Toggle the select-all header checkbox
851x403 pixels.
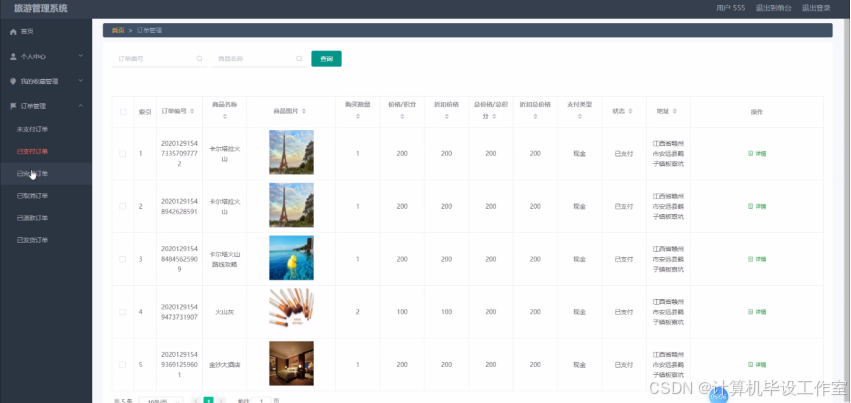click(123, 112)
